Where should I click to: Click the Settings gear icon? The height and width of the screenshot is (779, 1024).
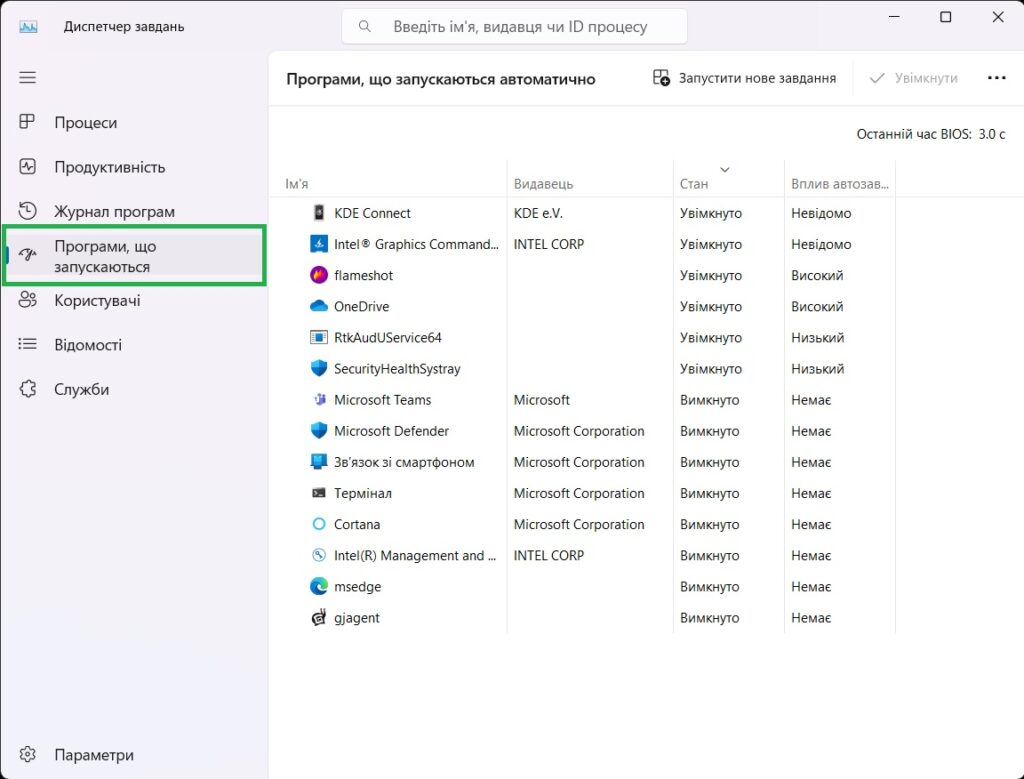tap(27, 755)
